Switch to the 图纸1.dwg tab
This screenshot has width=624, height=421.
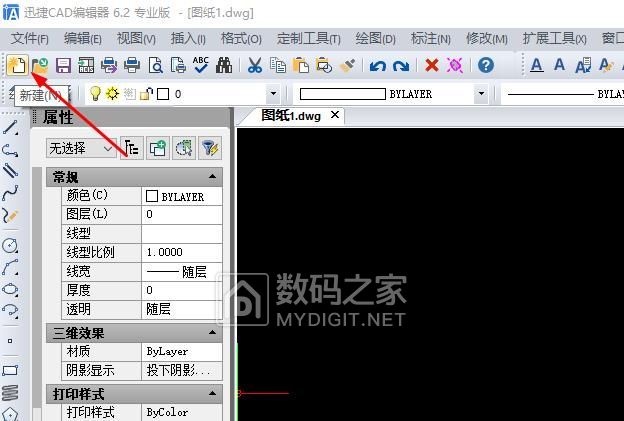(291, 116)
